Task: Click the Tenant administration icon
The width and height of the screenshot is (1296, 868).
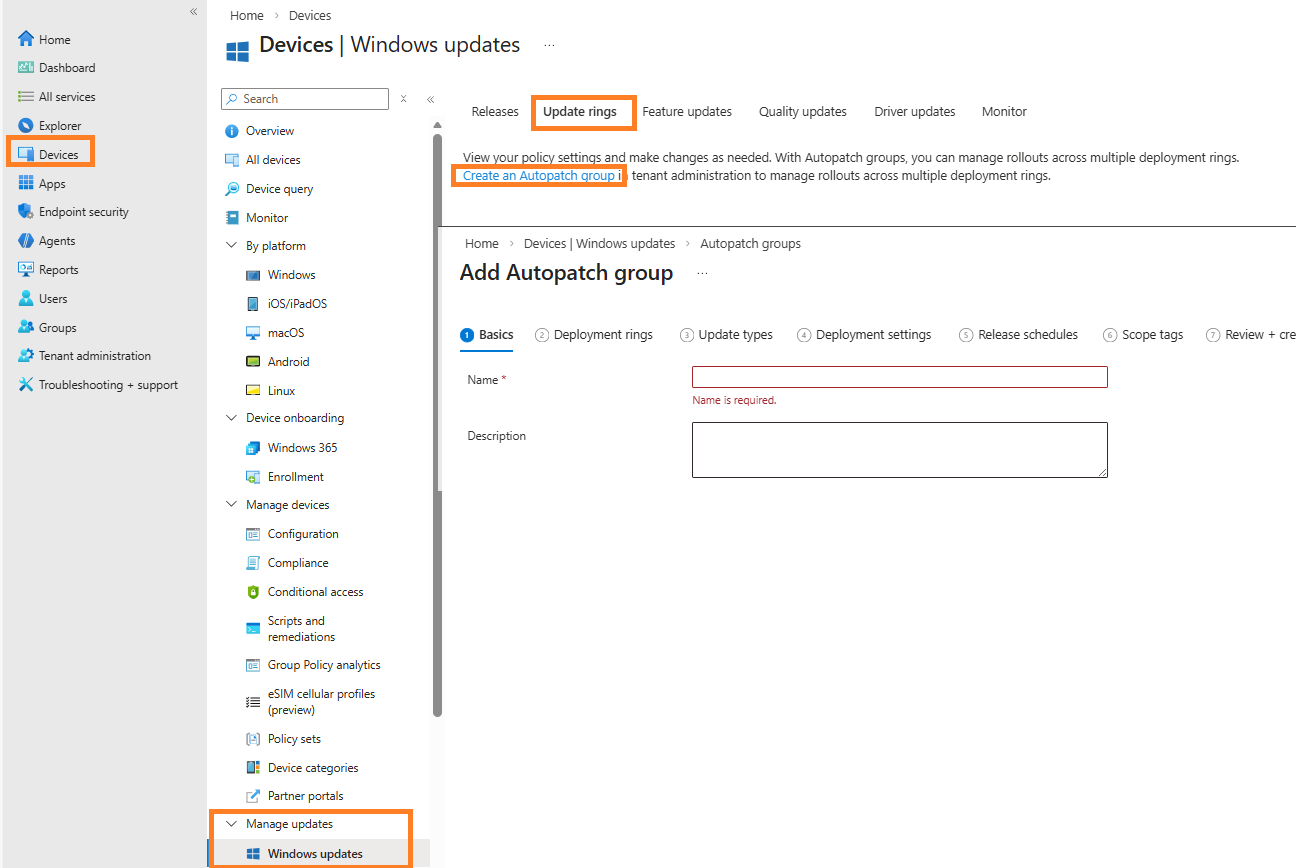Action: click(26, 356)
